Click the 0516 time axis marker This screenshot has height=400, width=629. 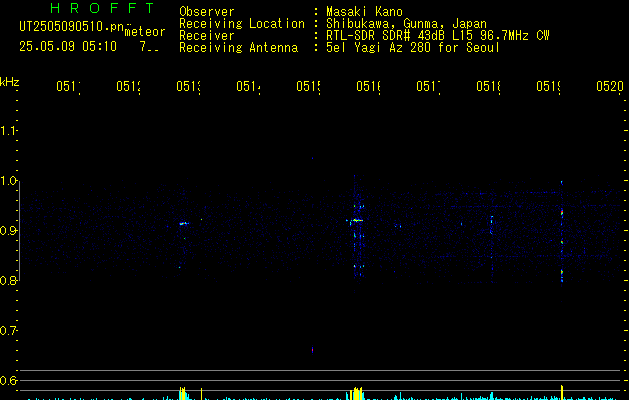tap(368, 86)
